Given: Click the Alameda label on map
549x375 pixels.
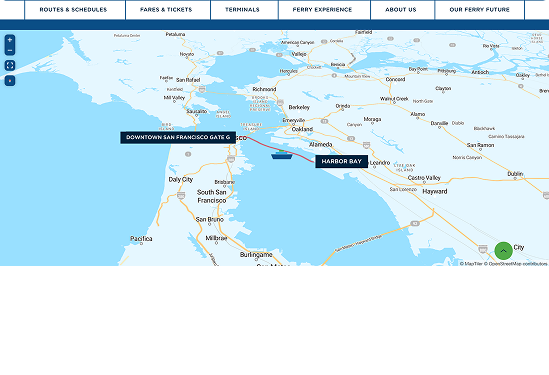Looking at the screenshot, I should [320, 144].
